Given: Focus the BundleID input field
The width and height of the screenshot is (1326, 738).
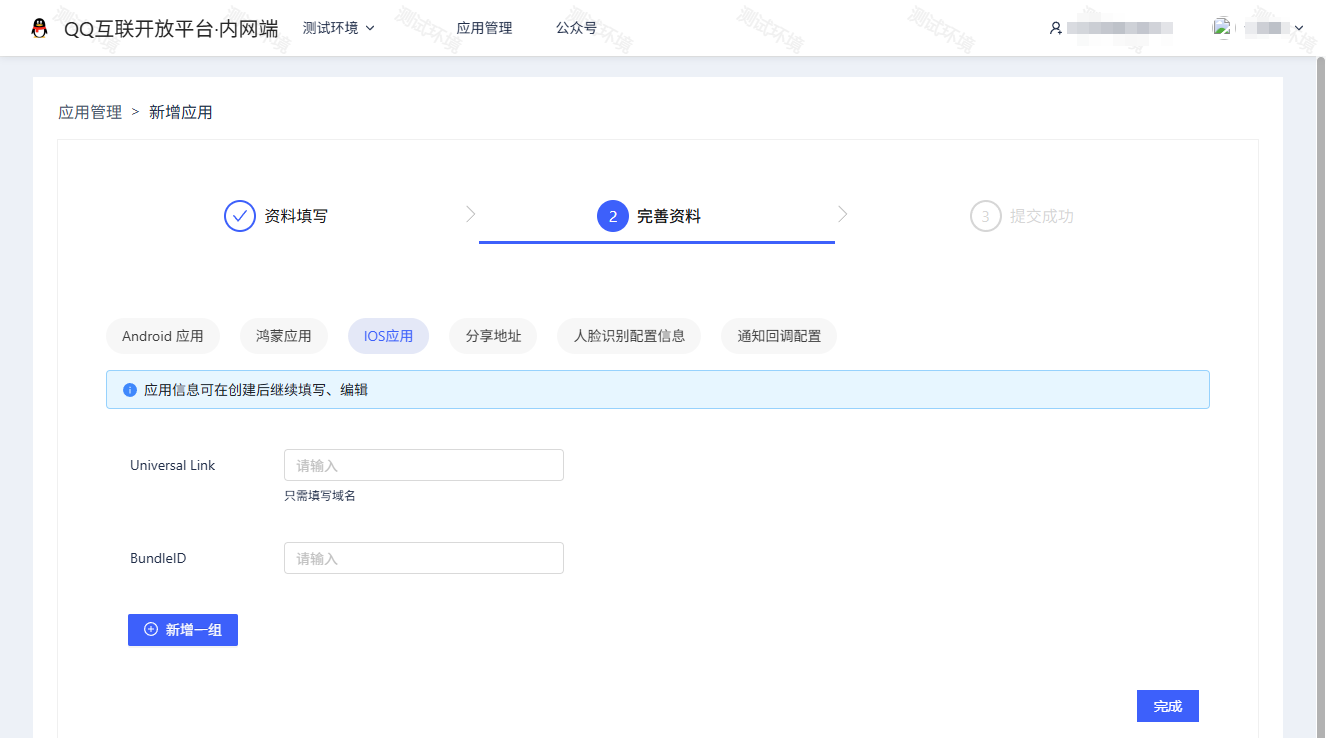Looking at the screenshot, I should (424, 558).
